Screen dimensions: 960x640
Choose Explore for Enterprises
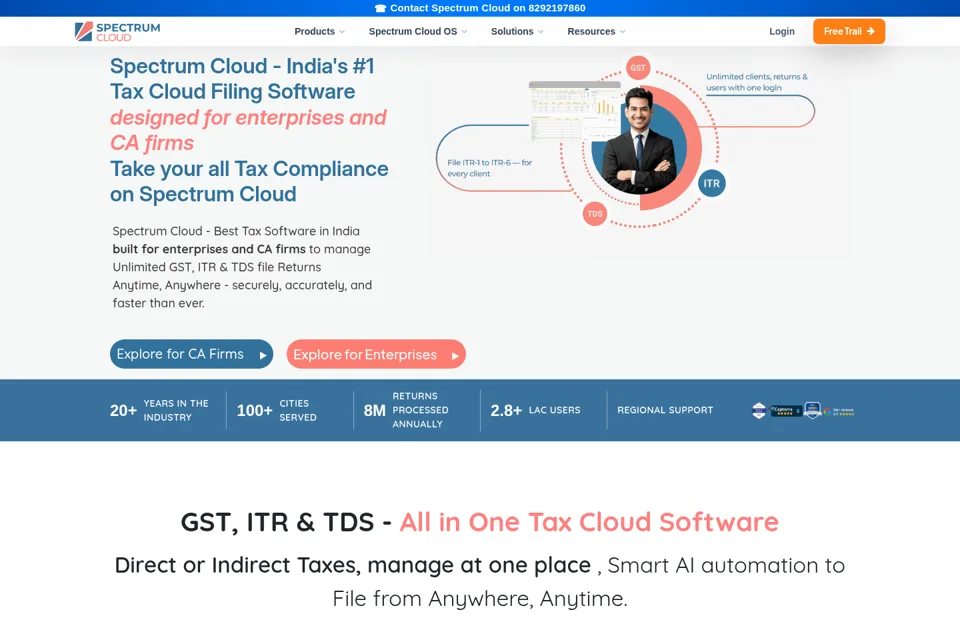tap(376, 354)
